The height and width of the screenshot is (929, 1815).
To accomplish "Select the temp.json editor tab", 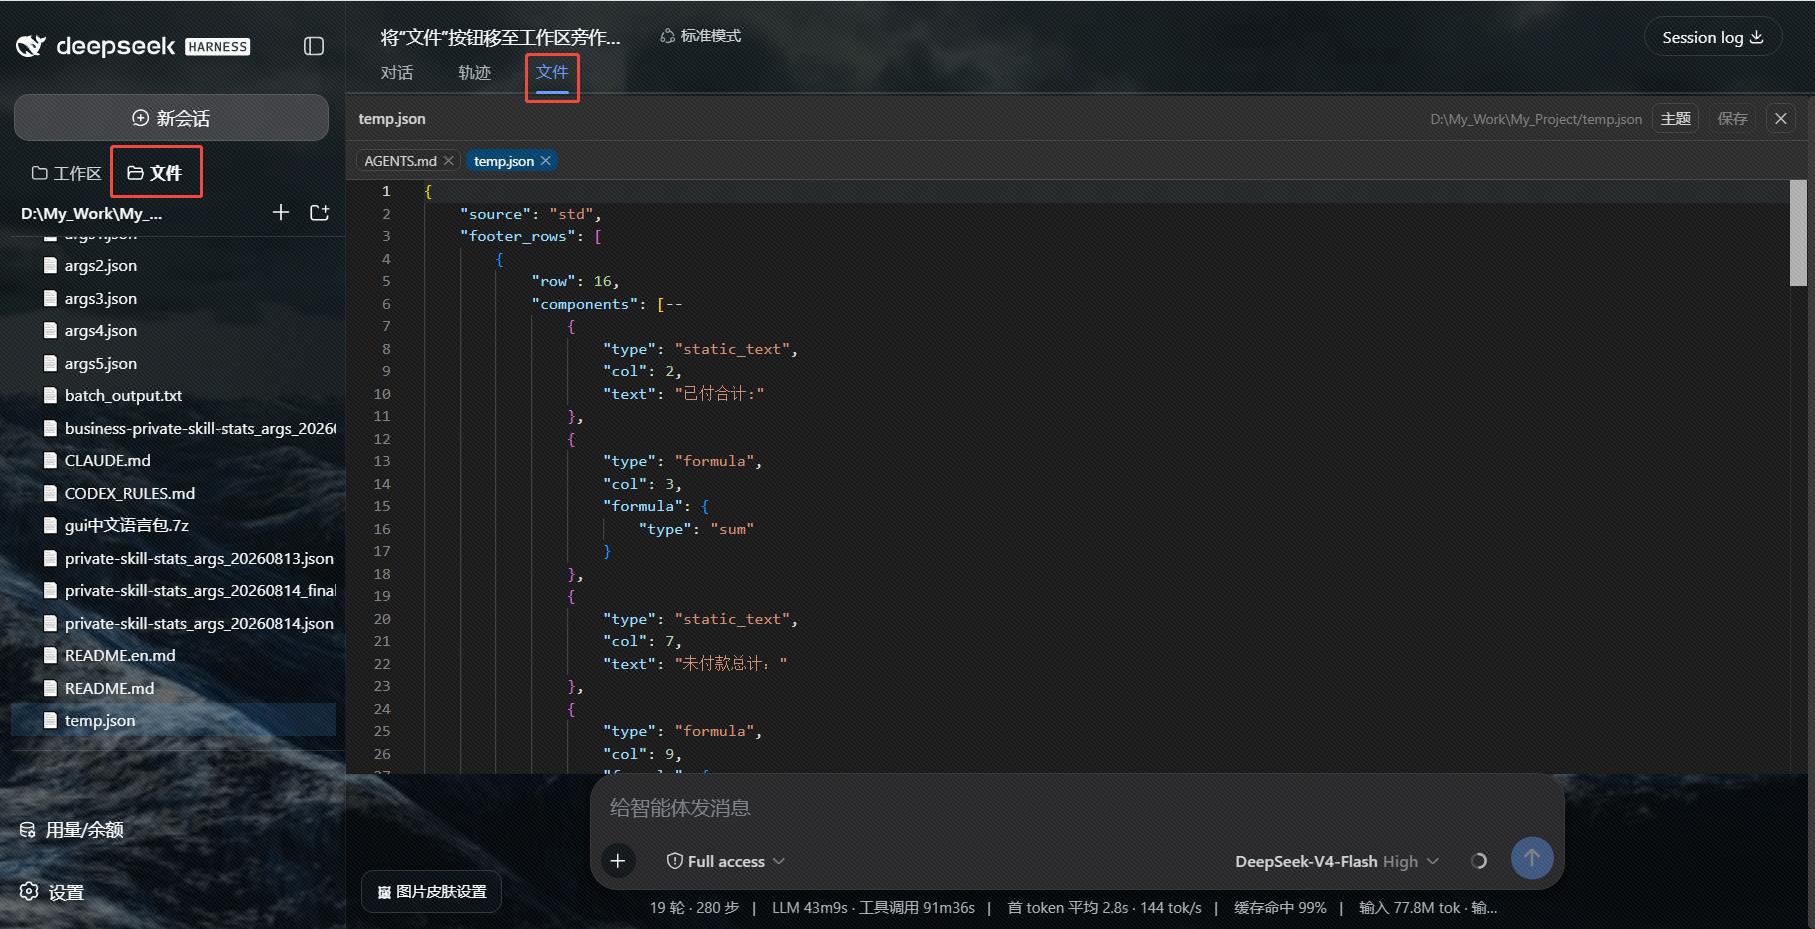I will coord(504,161).
